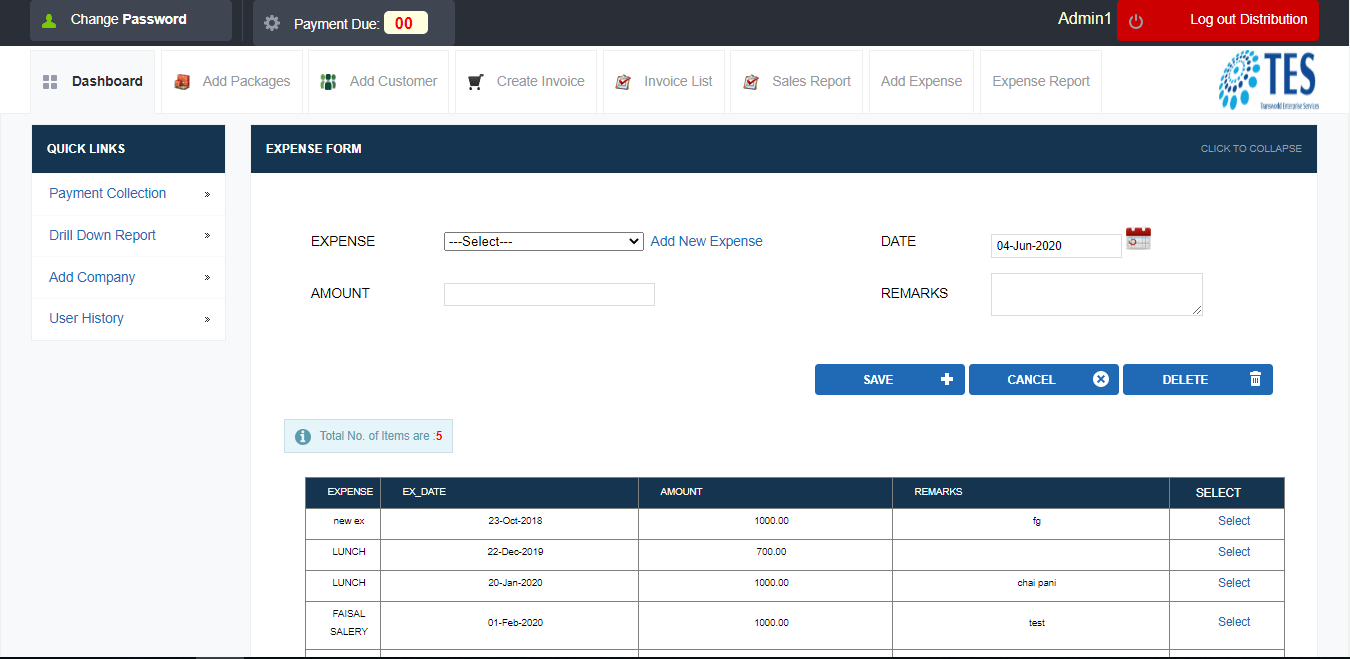Click the arrow beside User History
The width and height of the screenshot is (1350, 659).
click(x=207, y=319)
